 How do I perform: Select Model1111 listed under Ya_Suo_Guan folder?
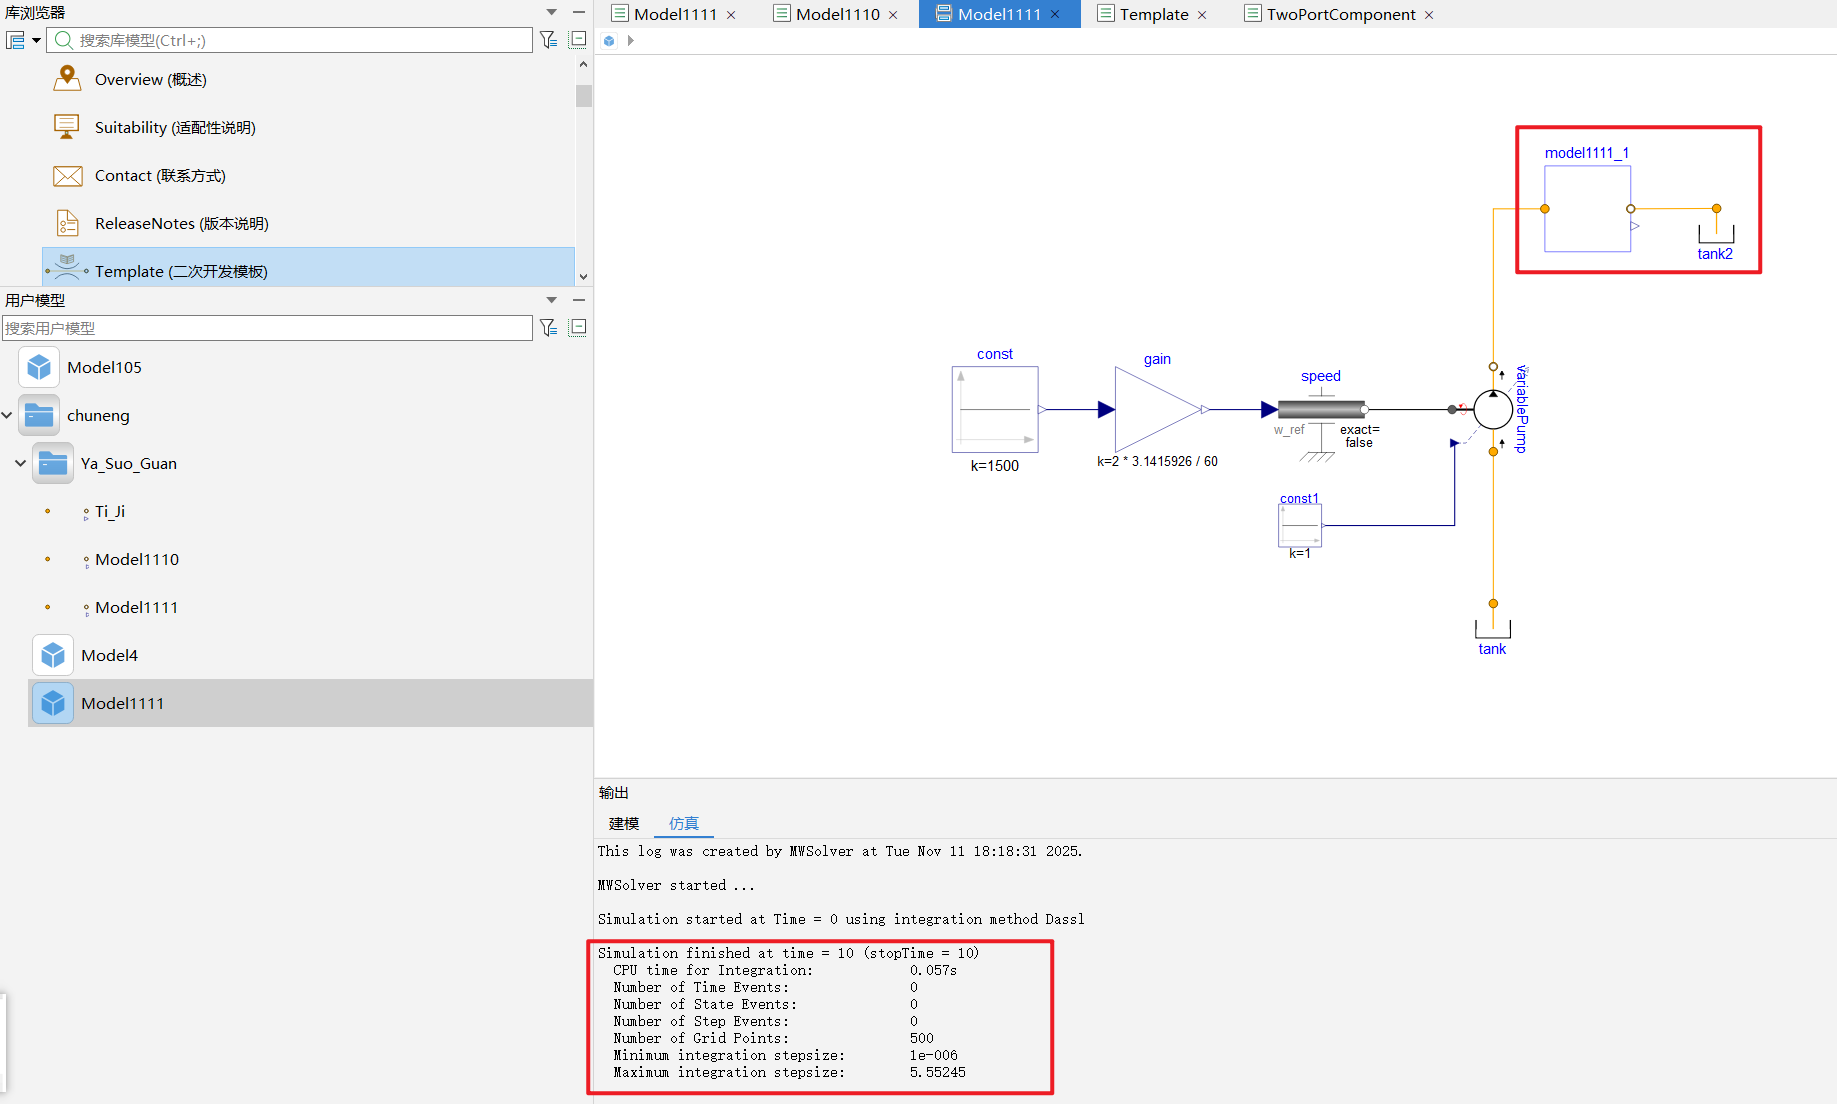pos(136,608)
